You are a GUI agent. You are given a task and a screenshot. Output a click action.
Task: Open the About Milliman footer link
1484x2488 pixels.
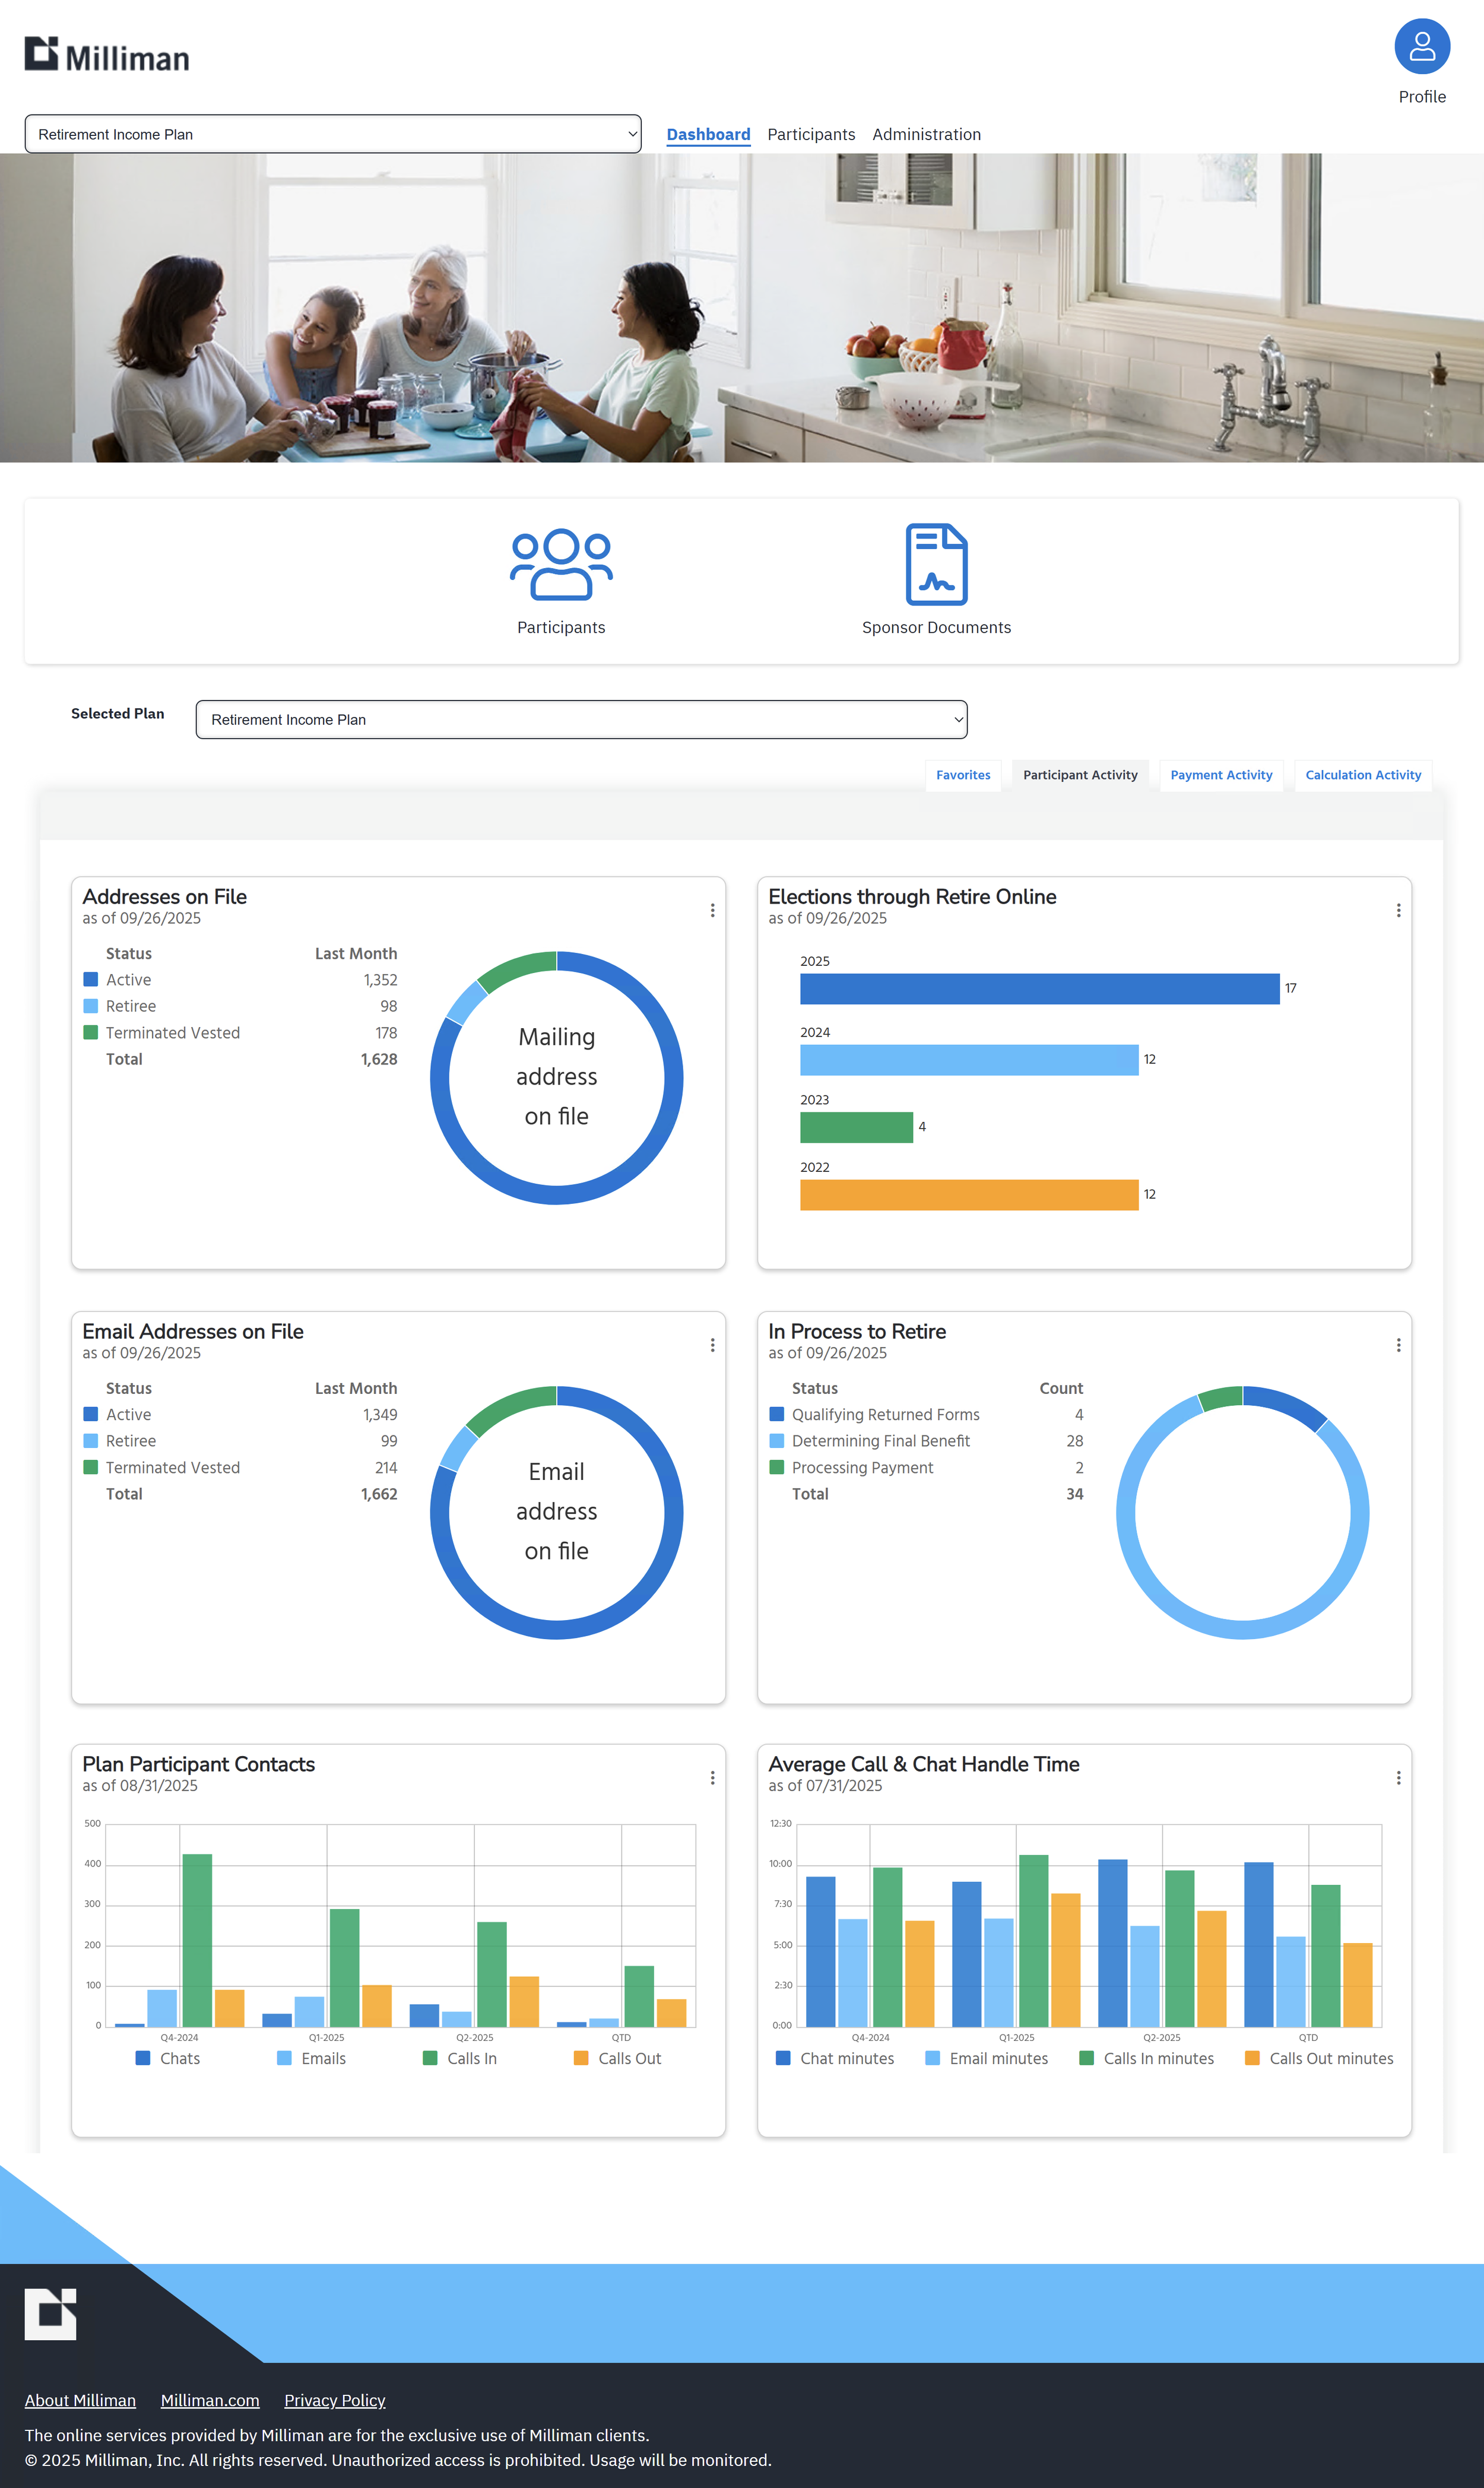80,2400
